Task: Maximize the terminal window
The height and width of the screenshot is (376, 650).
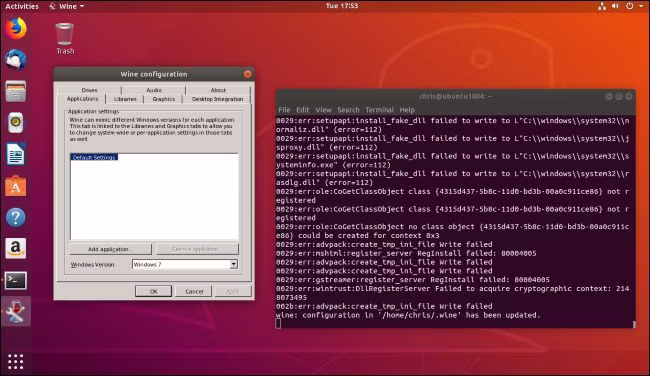Action: [619, 96]
